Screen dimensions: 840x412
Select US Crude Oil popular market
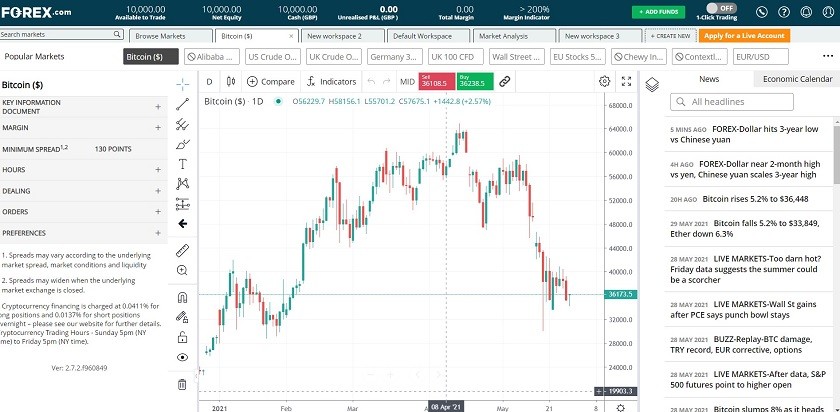(x=273, y=56)
